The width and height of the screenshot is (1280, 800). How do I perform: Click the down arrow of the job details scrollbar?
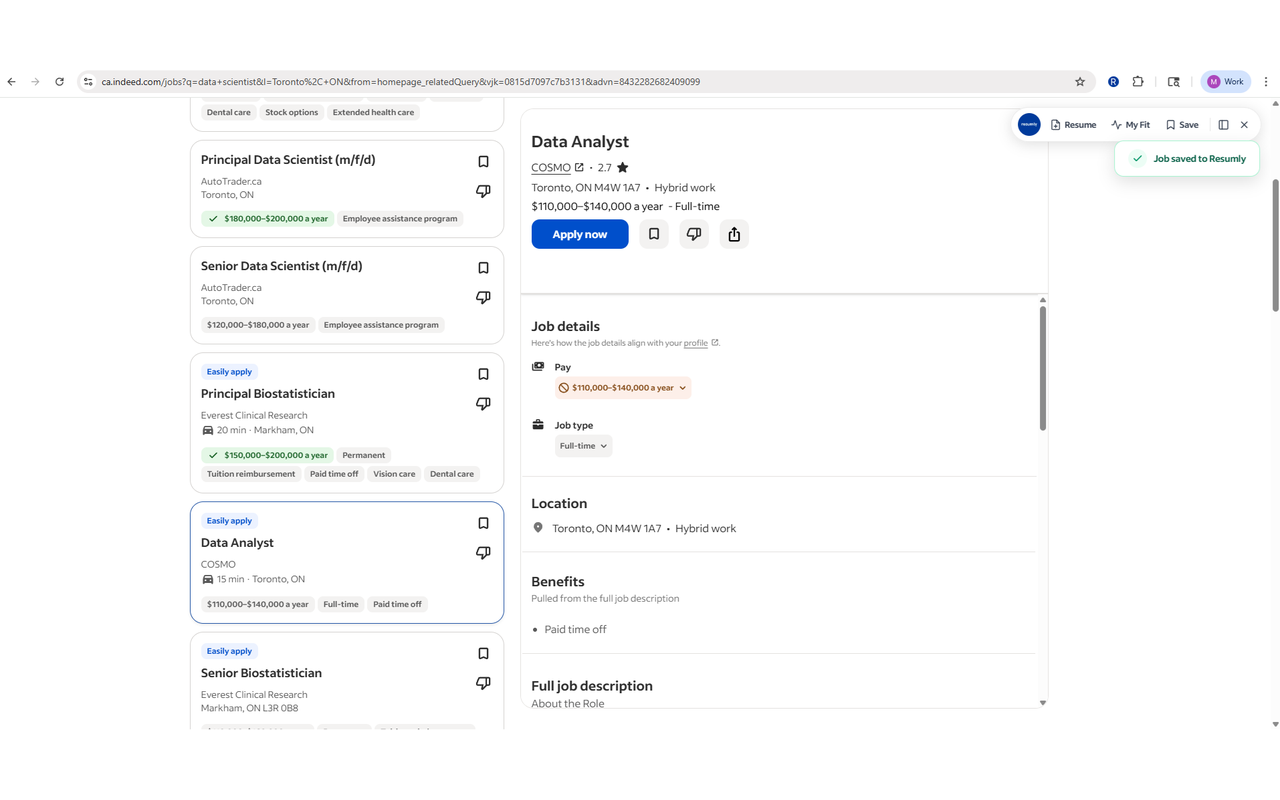1043,703
